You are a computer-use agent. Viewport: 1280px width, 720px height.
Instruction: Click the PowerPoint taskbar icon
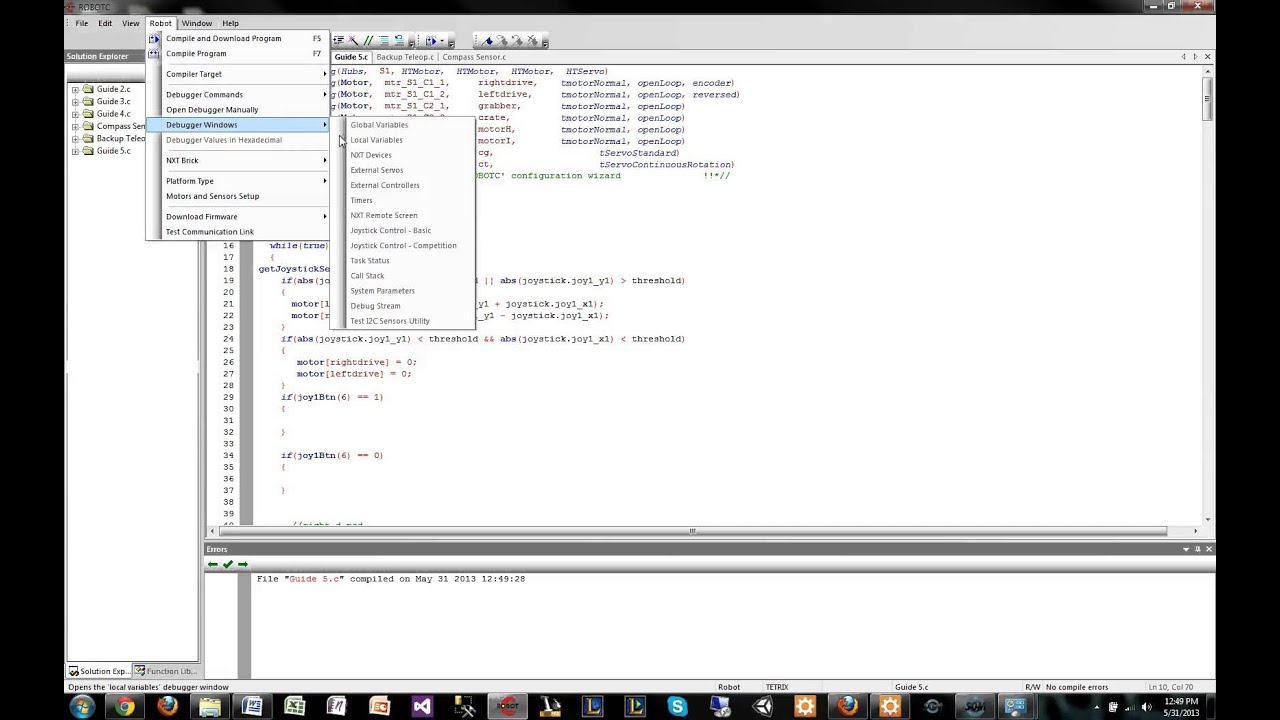point(379,707)
